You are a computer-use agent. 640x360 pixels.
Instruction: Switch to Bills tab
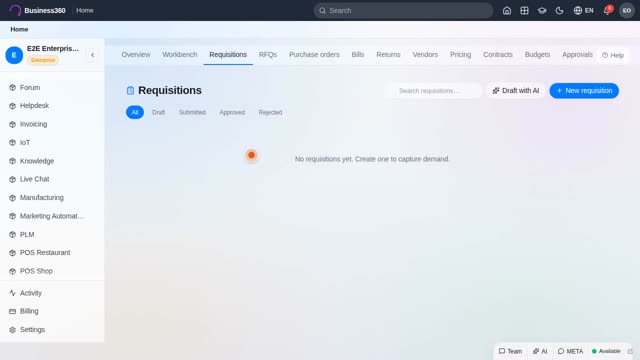pos(358,55)
